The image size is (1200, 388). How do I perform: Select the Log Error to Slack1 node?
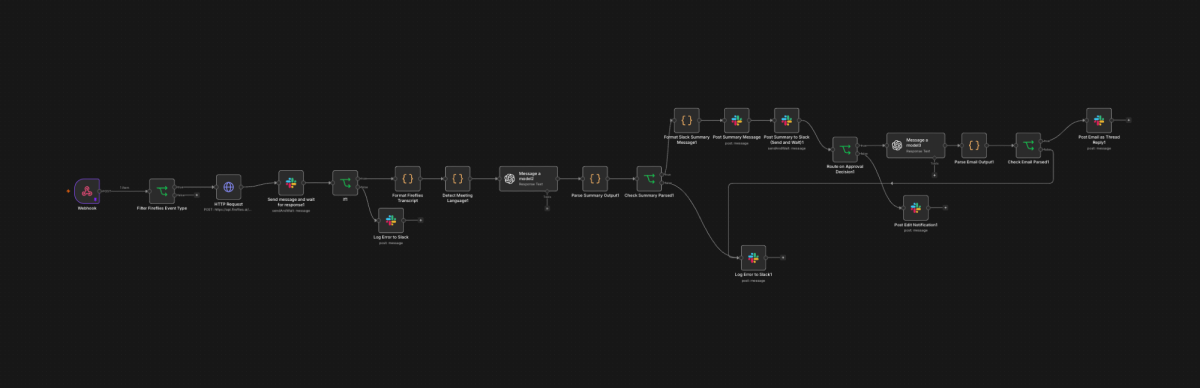tap(753, 258)
